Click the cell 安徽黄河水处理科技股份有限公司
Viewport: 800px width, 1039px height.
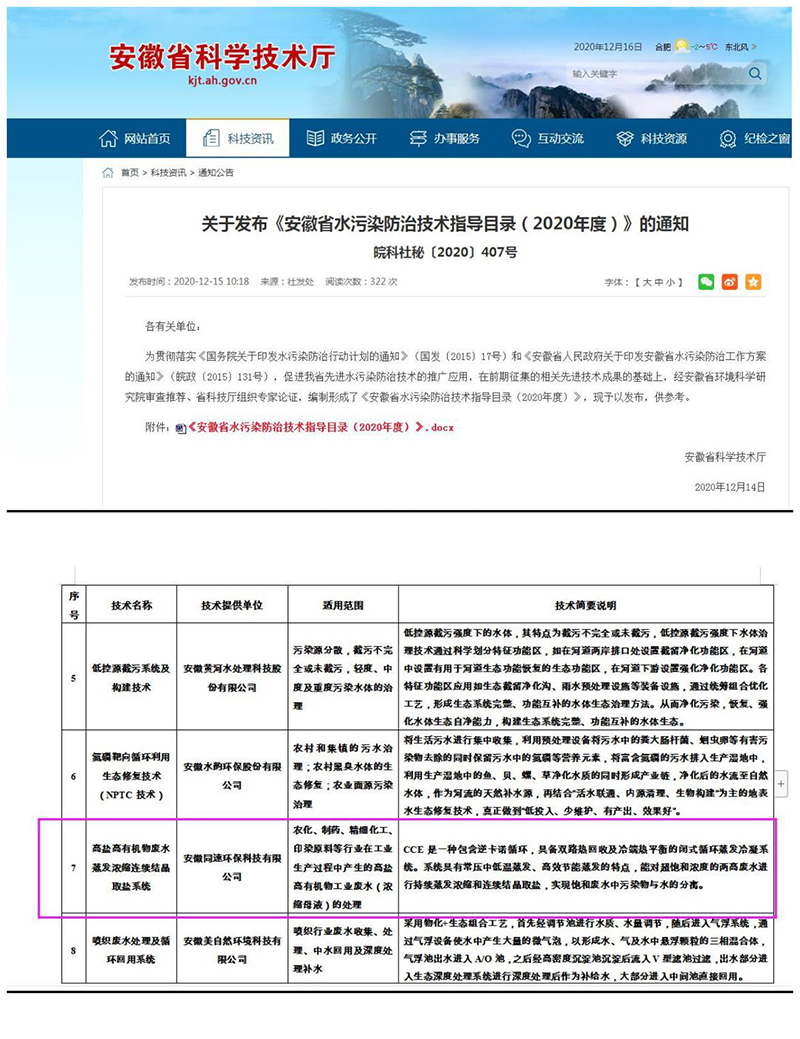point(232,678)
